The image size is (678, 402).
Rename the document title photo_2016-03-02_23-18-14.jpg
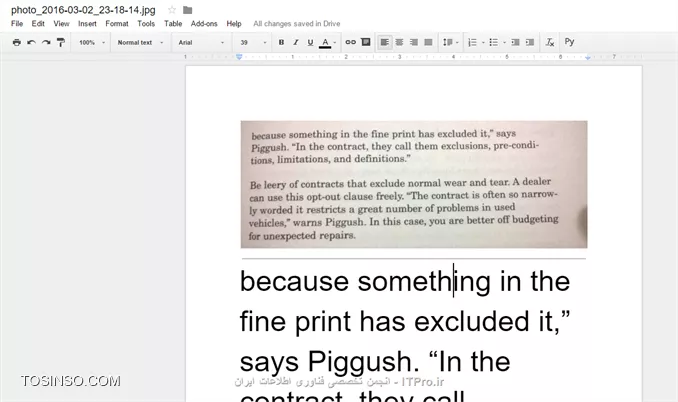pos(83,10)
